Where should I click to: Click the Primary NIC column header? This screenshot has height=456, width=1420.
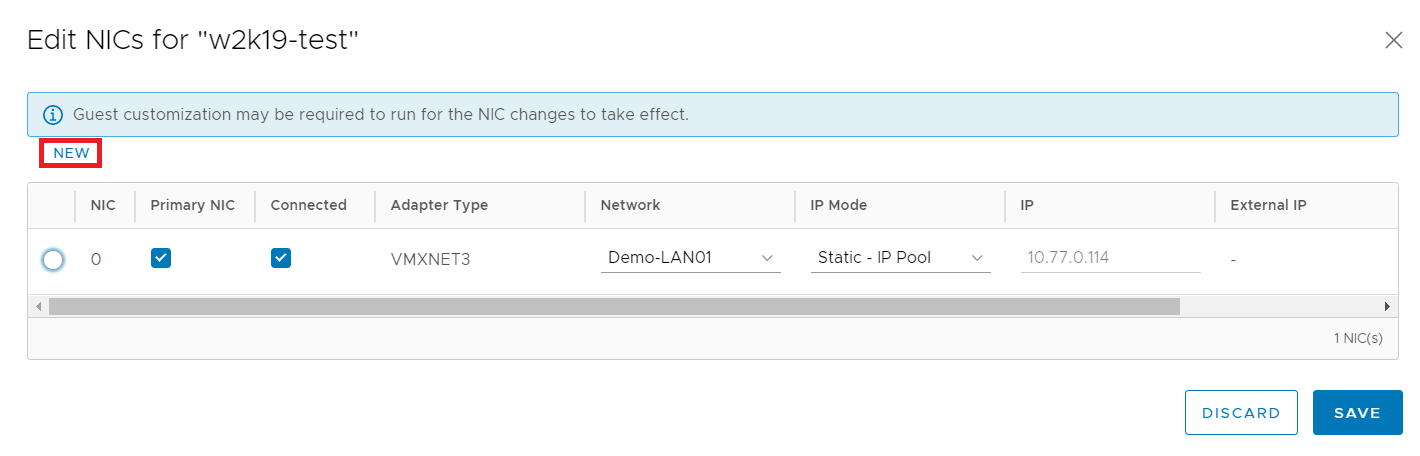[x=193, y=205]
